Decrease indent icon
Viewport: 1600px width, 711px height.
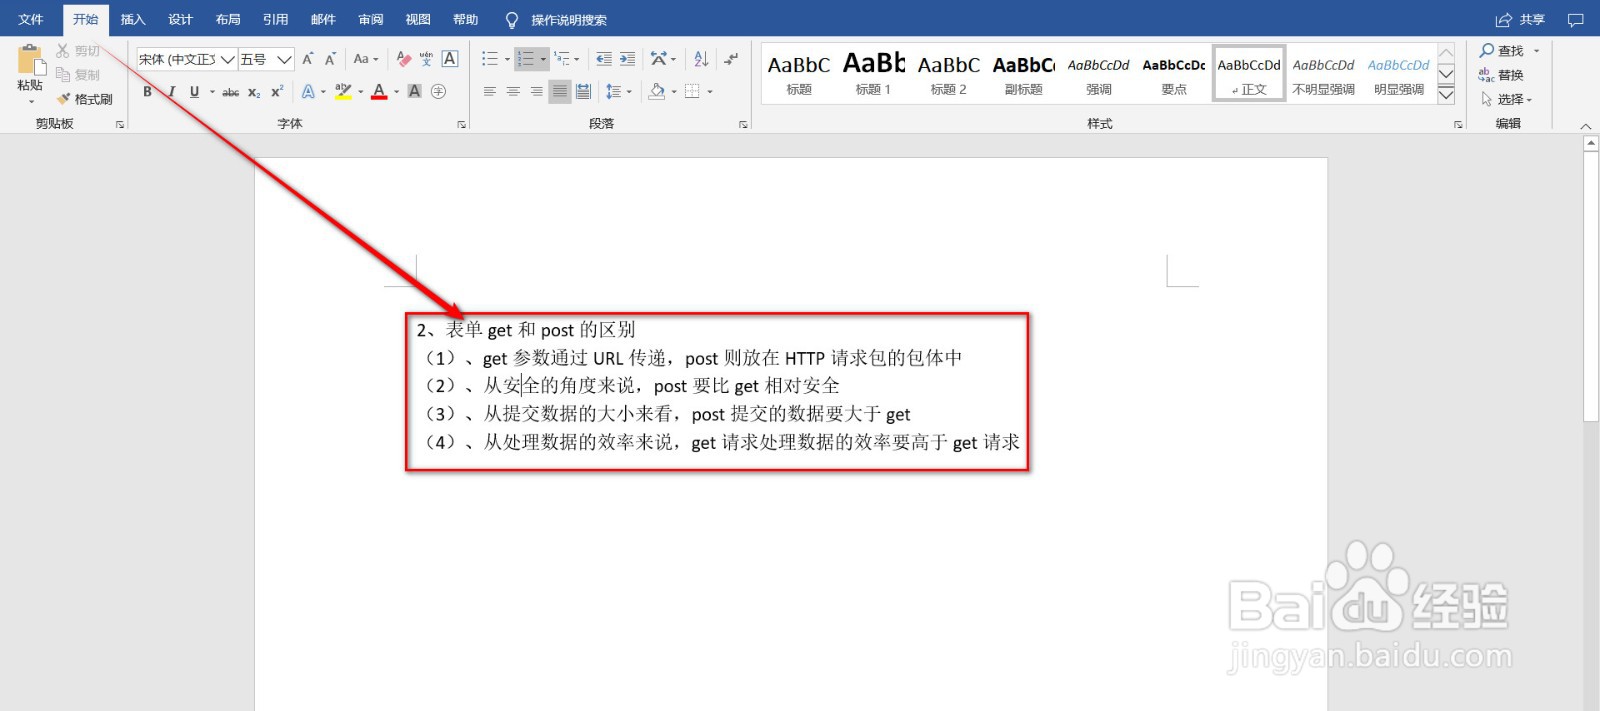click(x=604, y=59)
